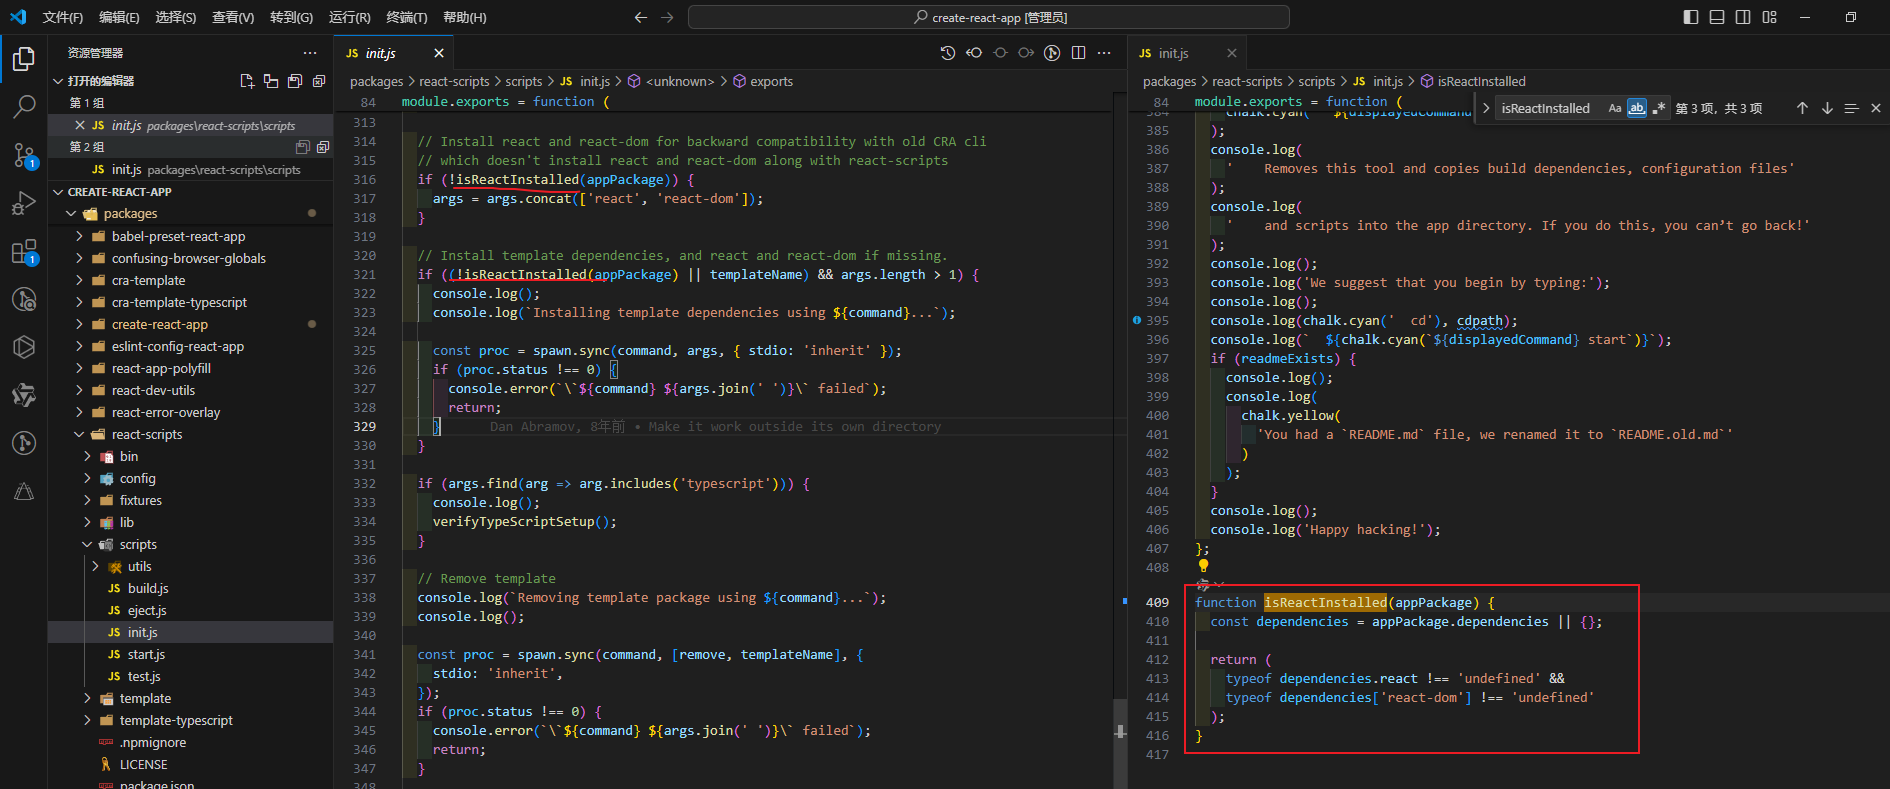Viewport: 1890px width, 789px height.
Task: Close init.js in open editors group 1
Action: tap(80, 125)
